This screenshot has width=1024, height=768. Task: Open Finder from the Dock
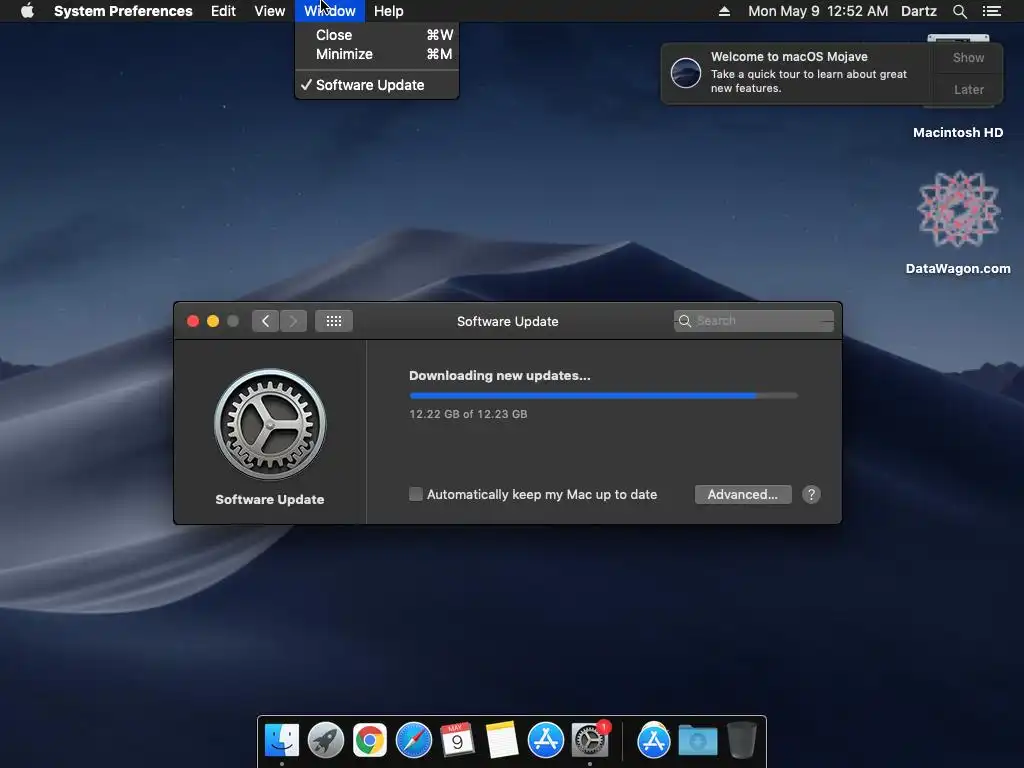coord(281,740)
